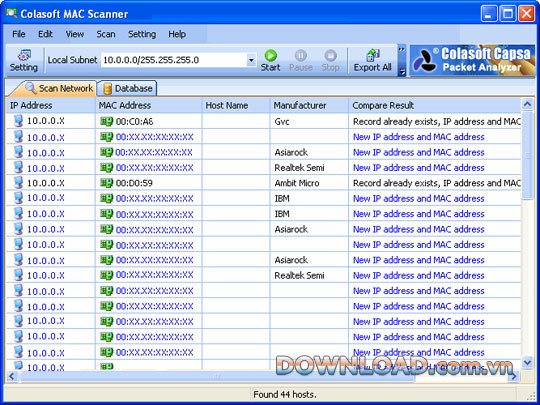Click the Colasoft MAC Scanner title bar icon

pos(12,13)
